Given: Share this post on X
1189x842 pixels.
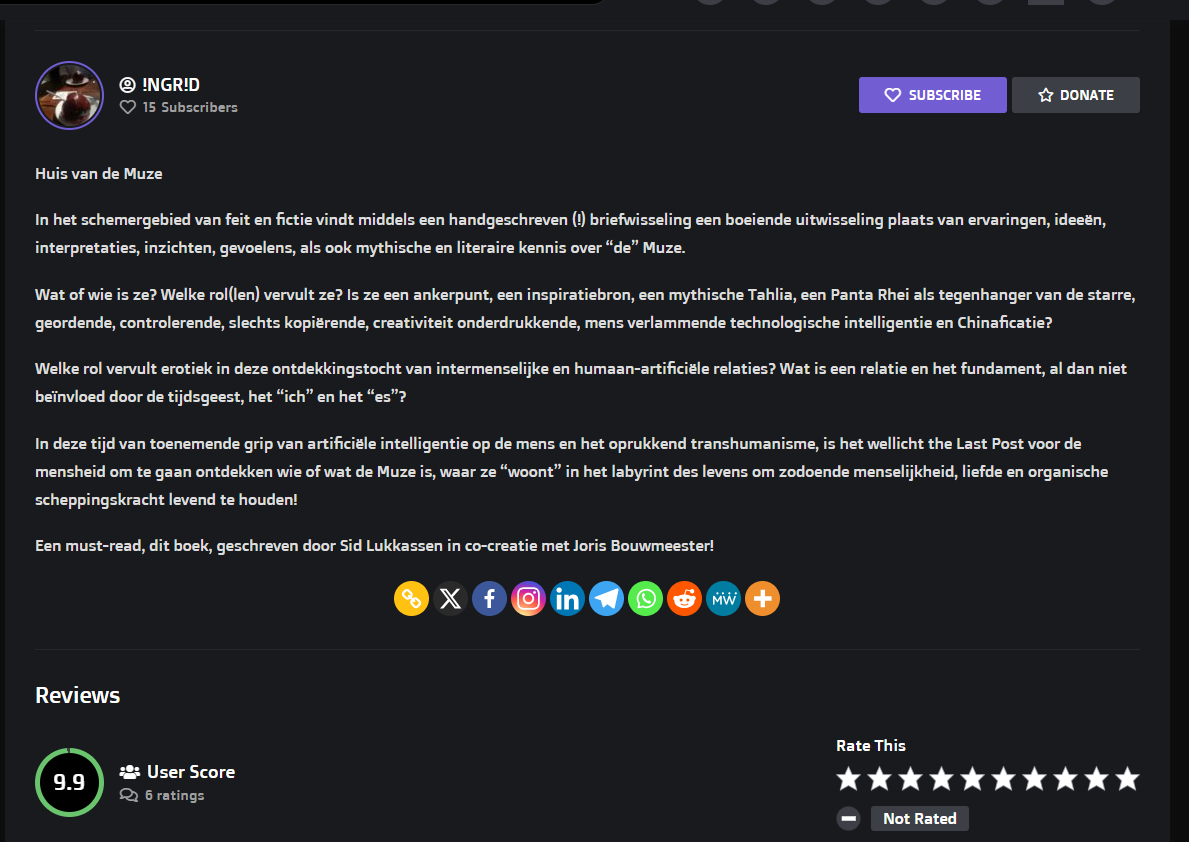Looking at the screenshot, I should (450, 599).
